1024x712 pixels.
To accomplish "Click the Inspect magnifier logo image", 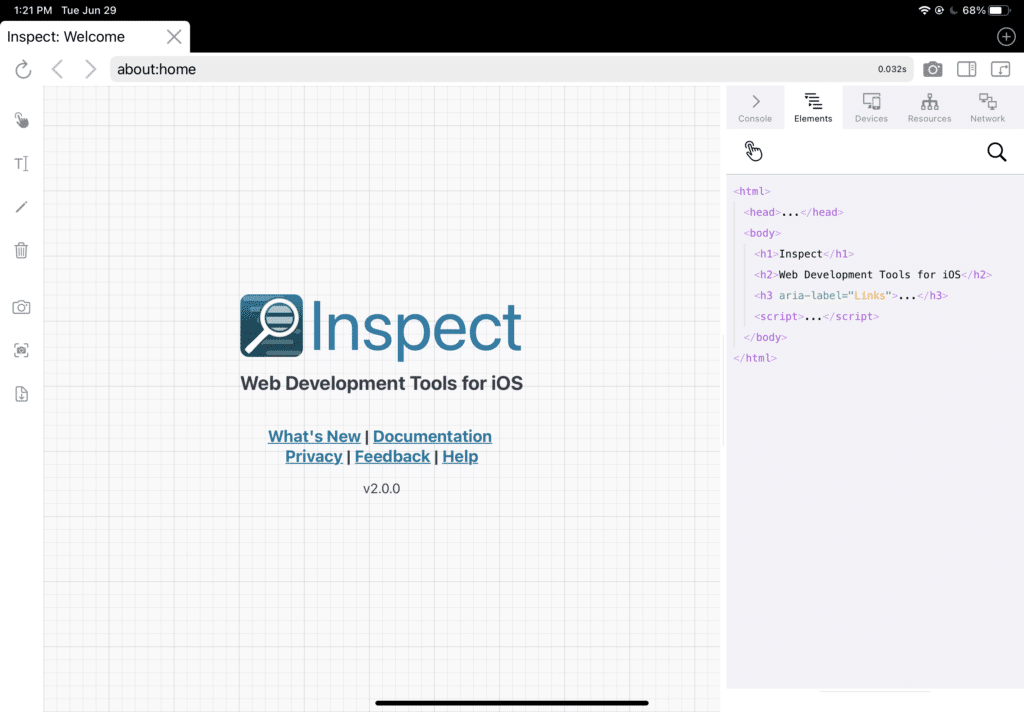I will 271,325.
